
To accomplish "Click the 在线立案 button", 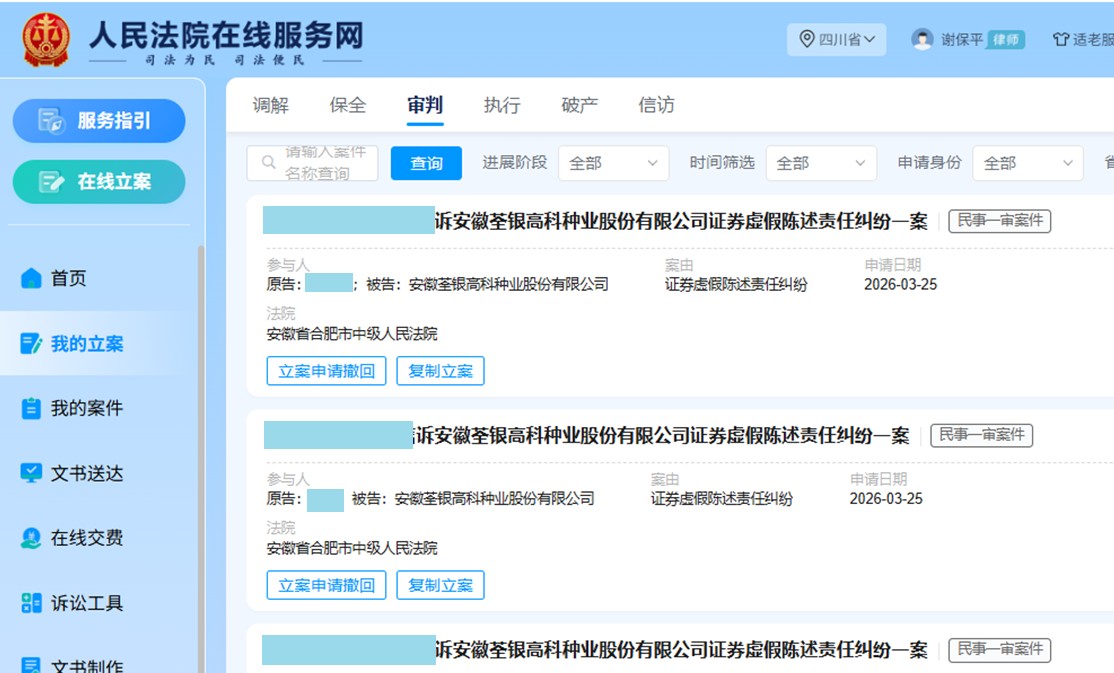I will tap(99, 182).
